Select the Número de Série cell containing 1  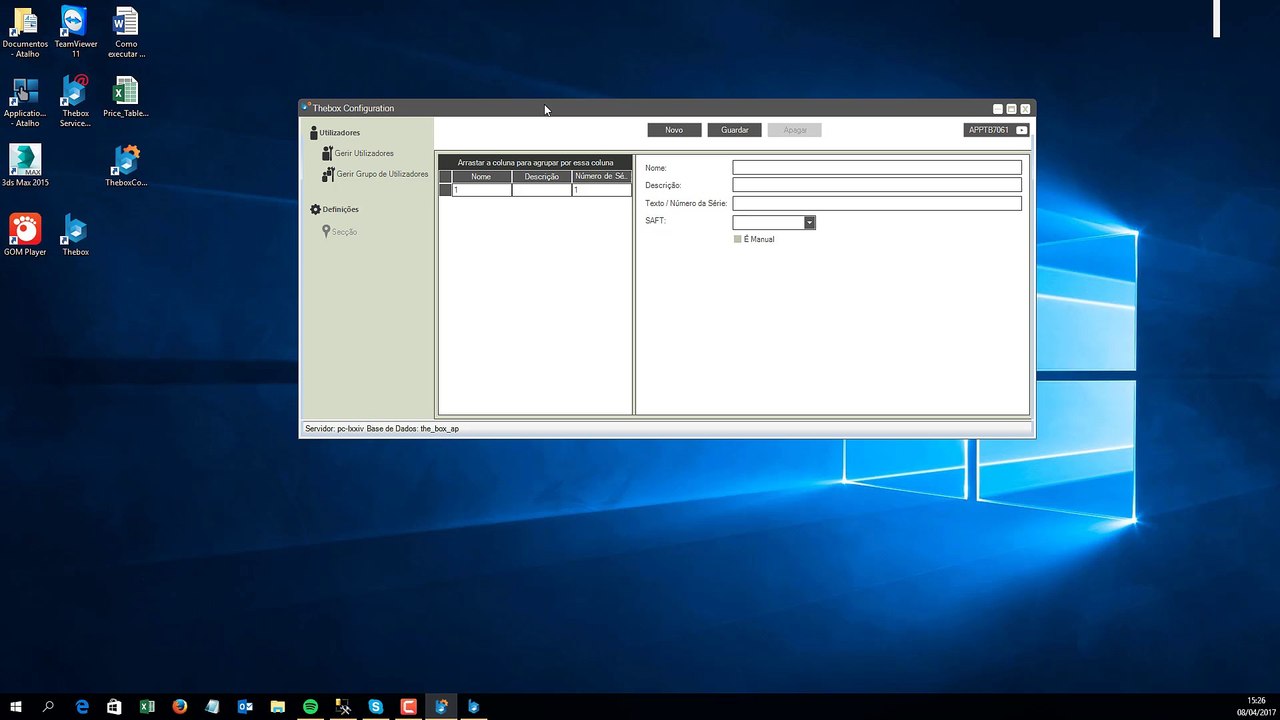coord(601,189)
